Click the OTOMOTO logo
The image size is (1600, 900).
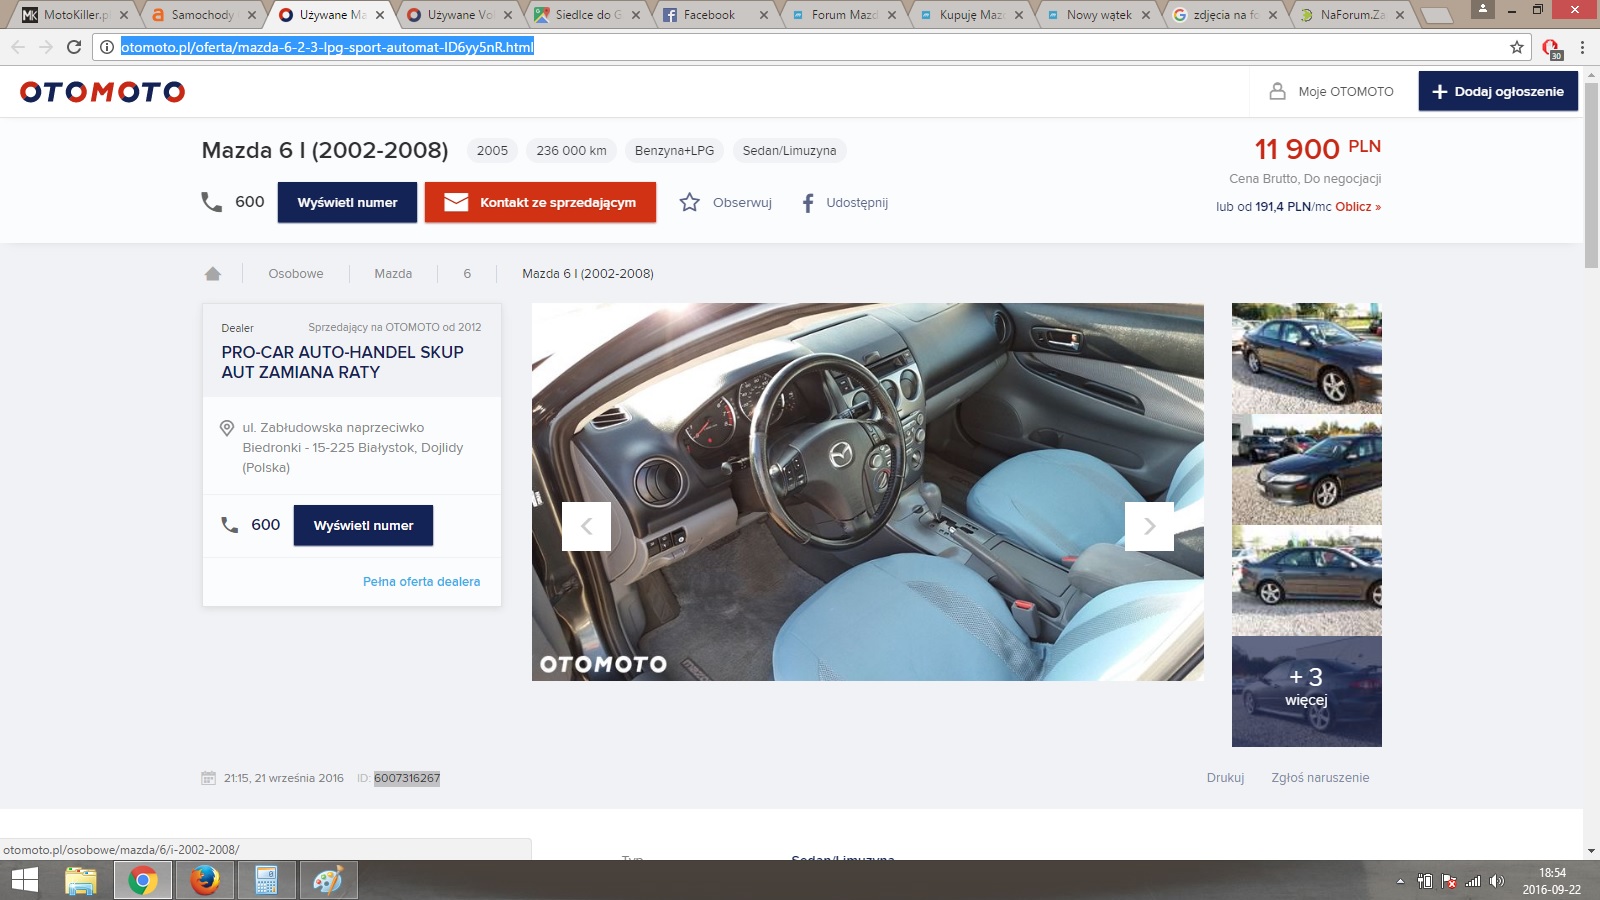[103, 92]
